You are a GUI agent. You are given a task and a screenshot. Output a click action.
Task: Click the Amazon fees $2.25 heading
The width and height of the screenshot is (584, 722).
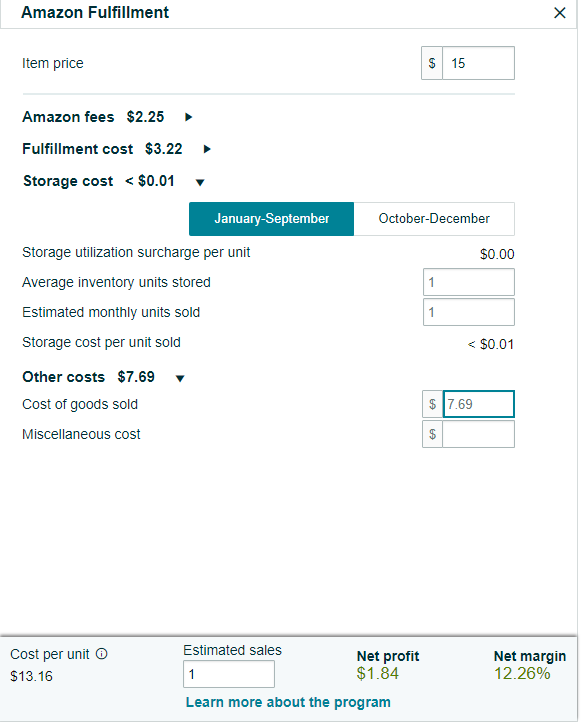(93, 117)
